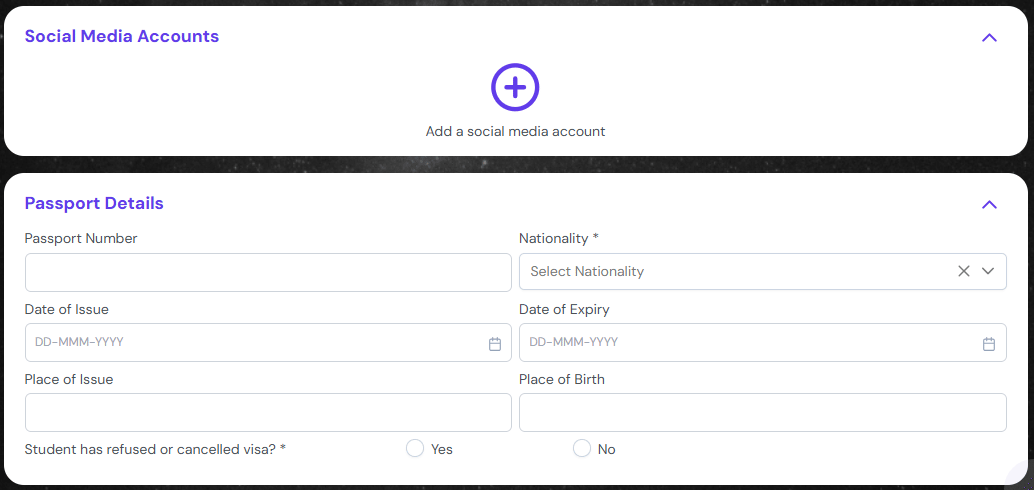1034x490 pixels.
Task: Focus the Place of Issue text box
Action: click(x=268, y=412)
